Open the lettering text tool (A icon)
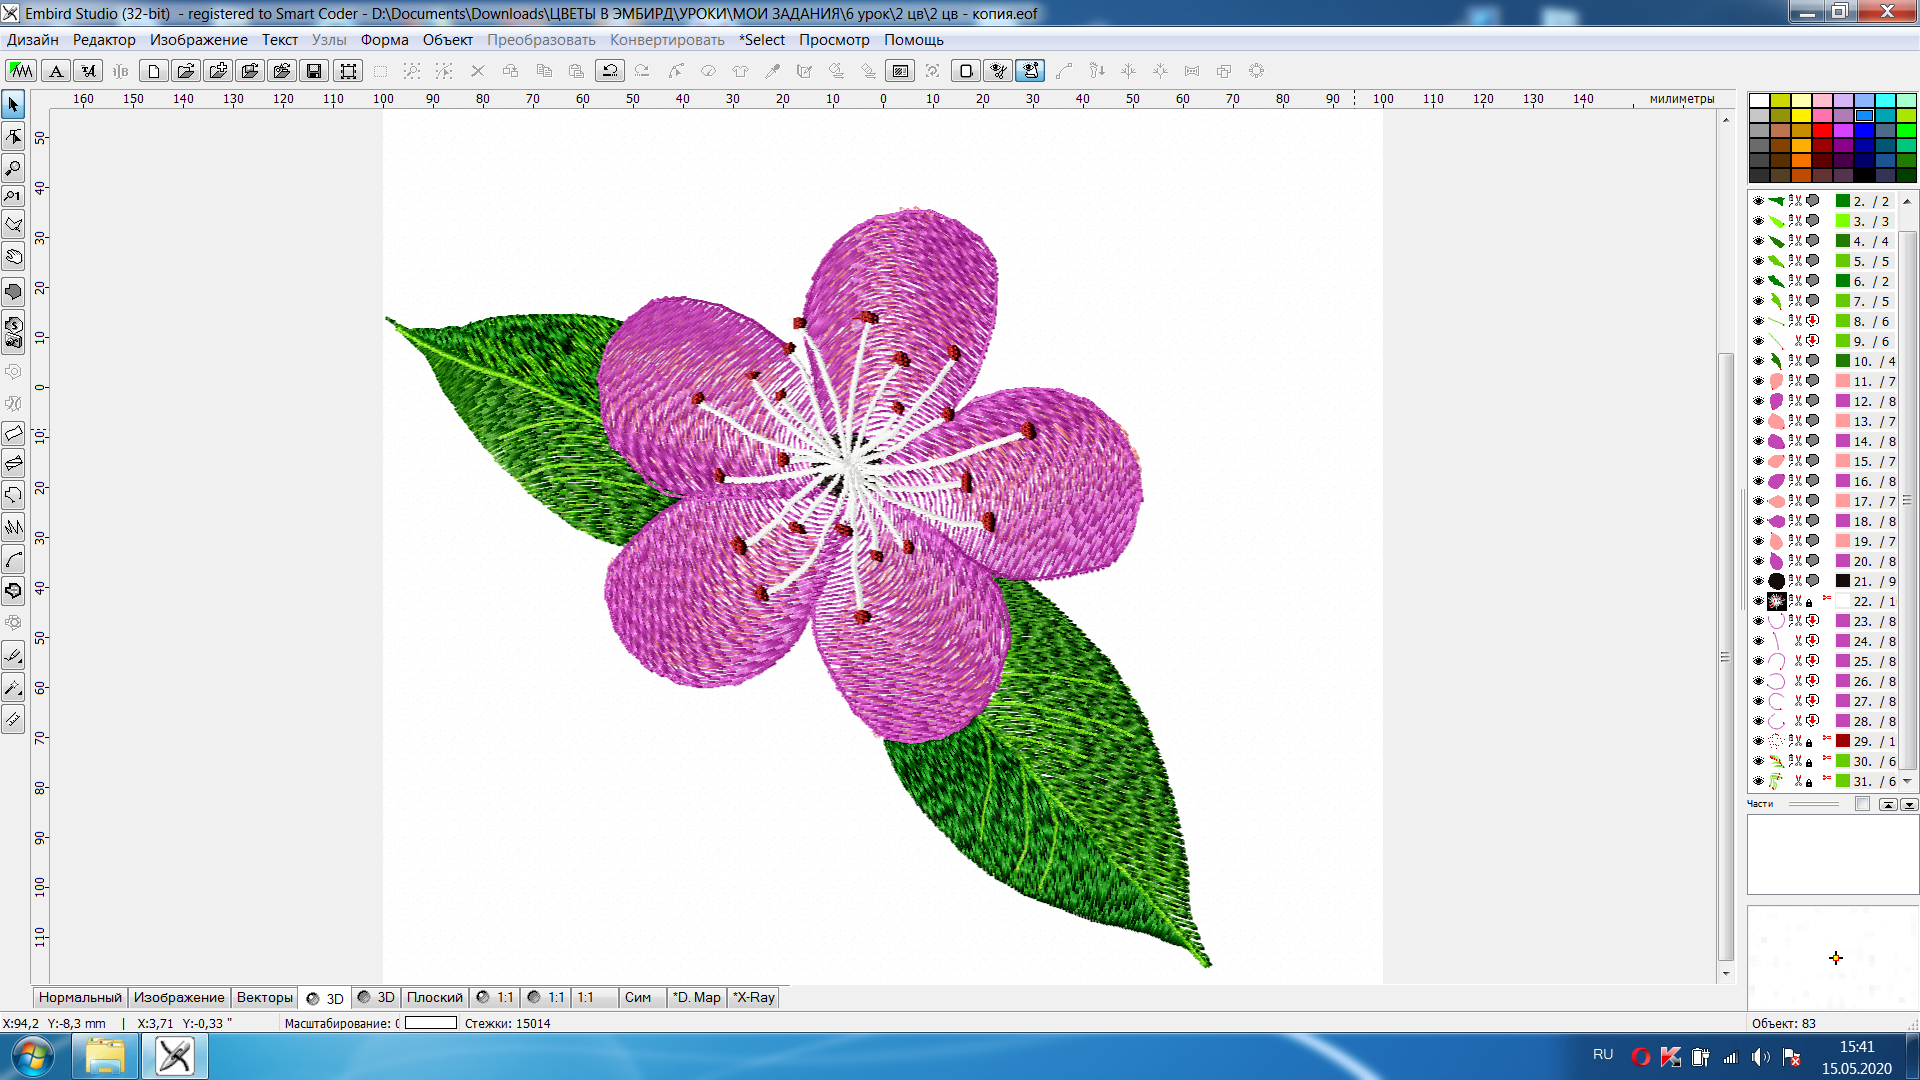This screenshot has width=1920, height=1080. coord(56,71)
